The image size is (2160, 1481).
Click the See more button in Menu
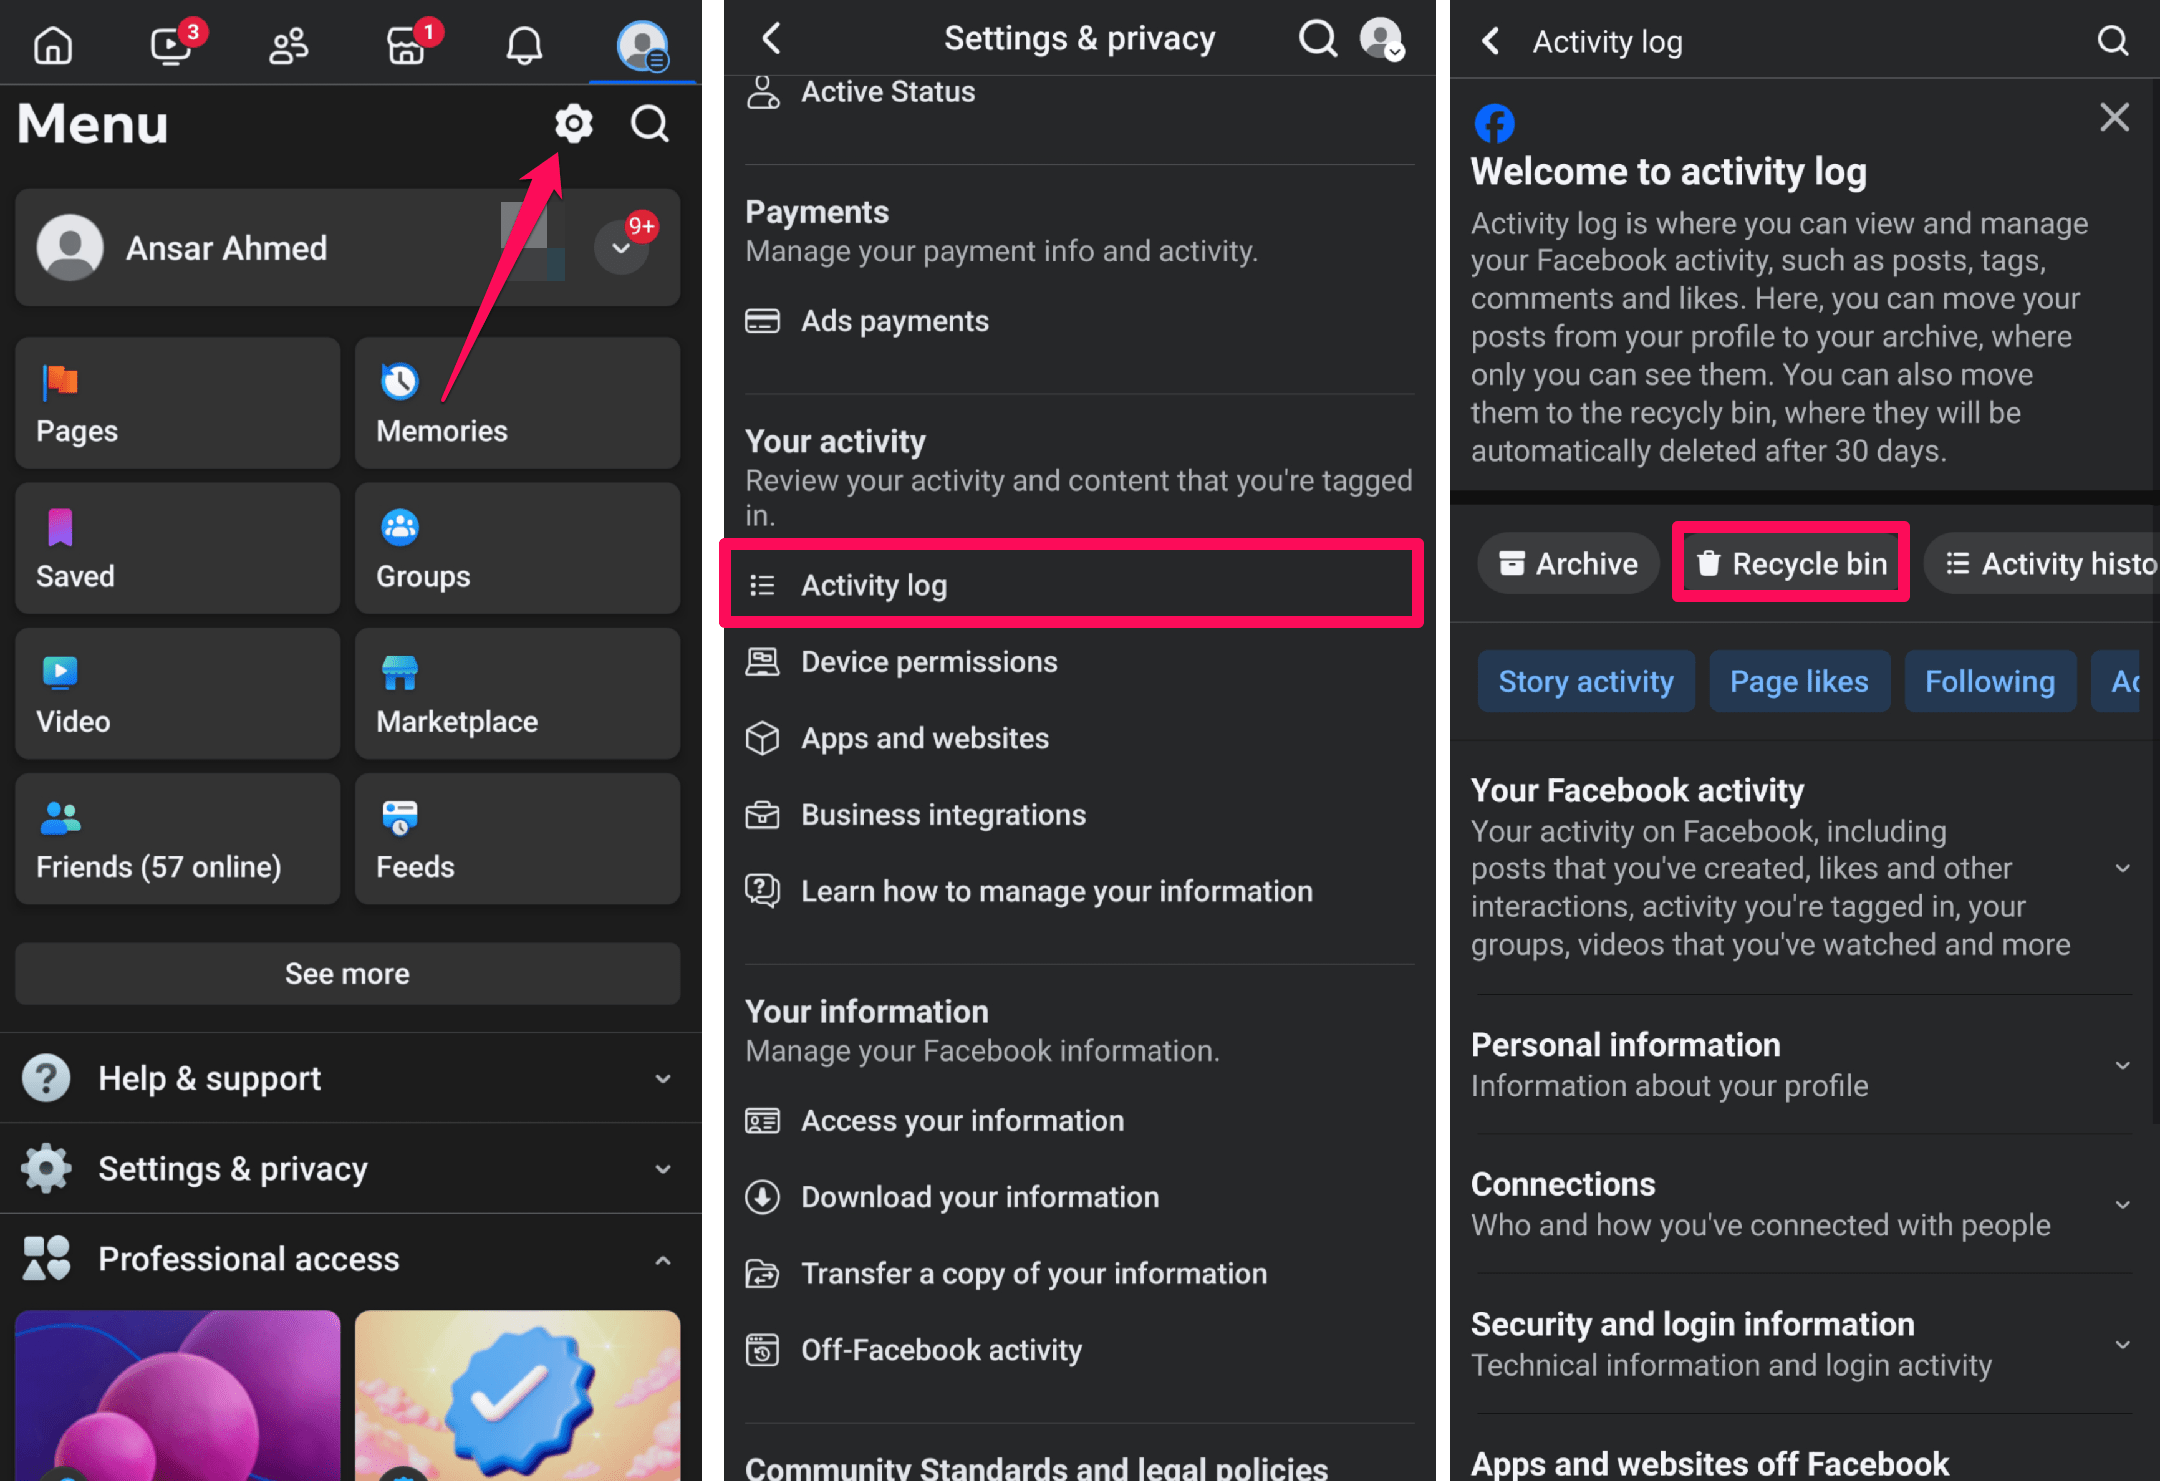pos(346,974)
